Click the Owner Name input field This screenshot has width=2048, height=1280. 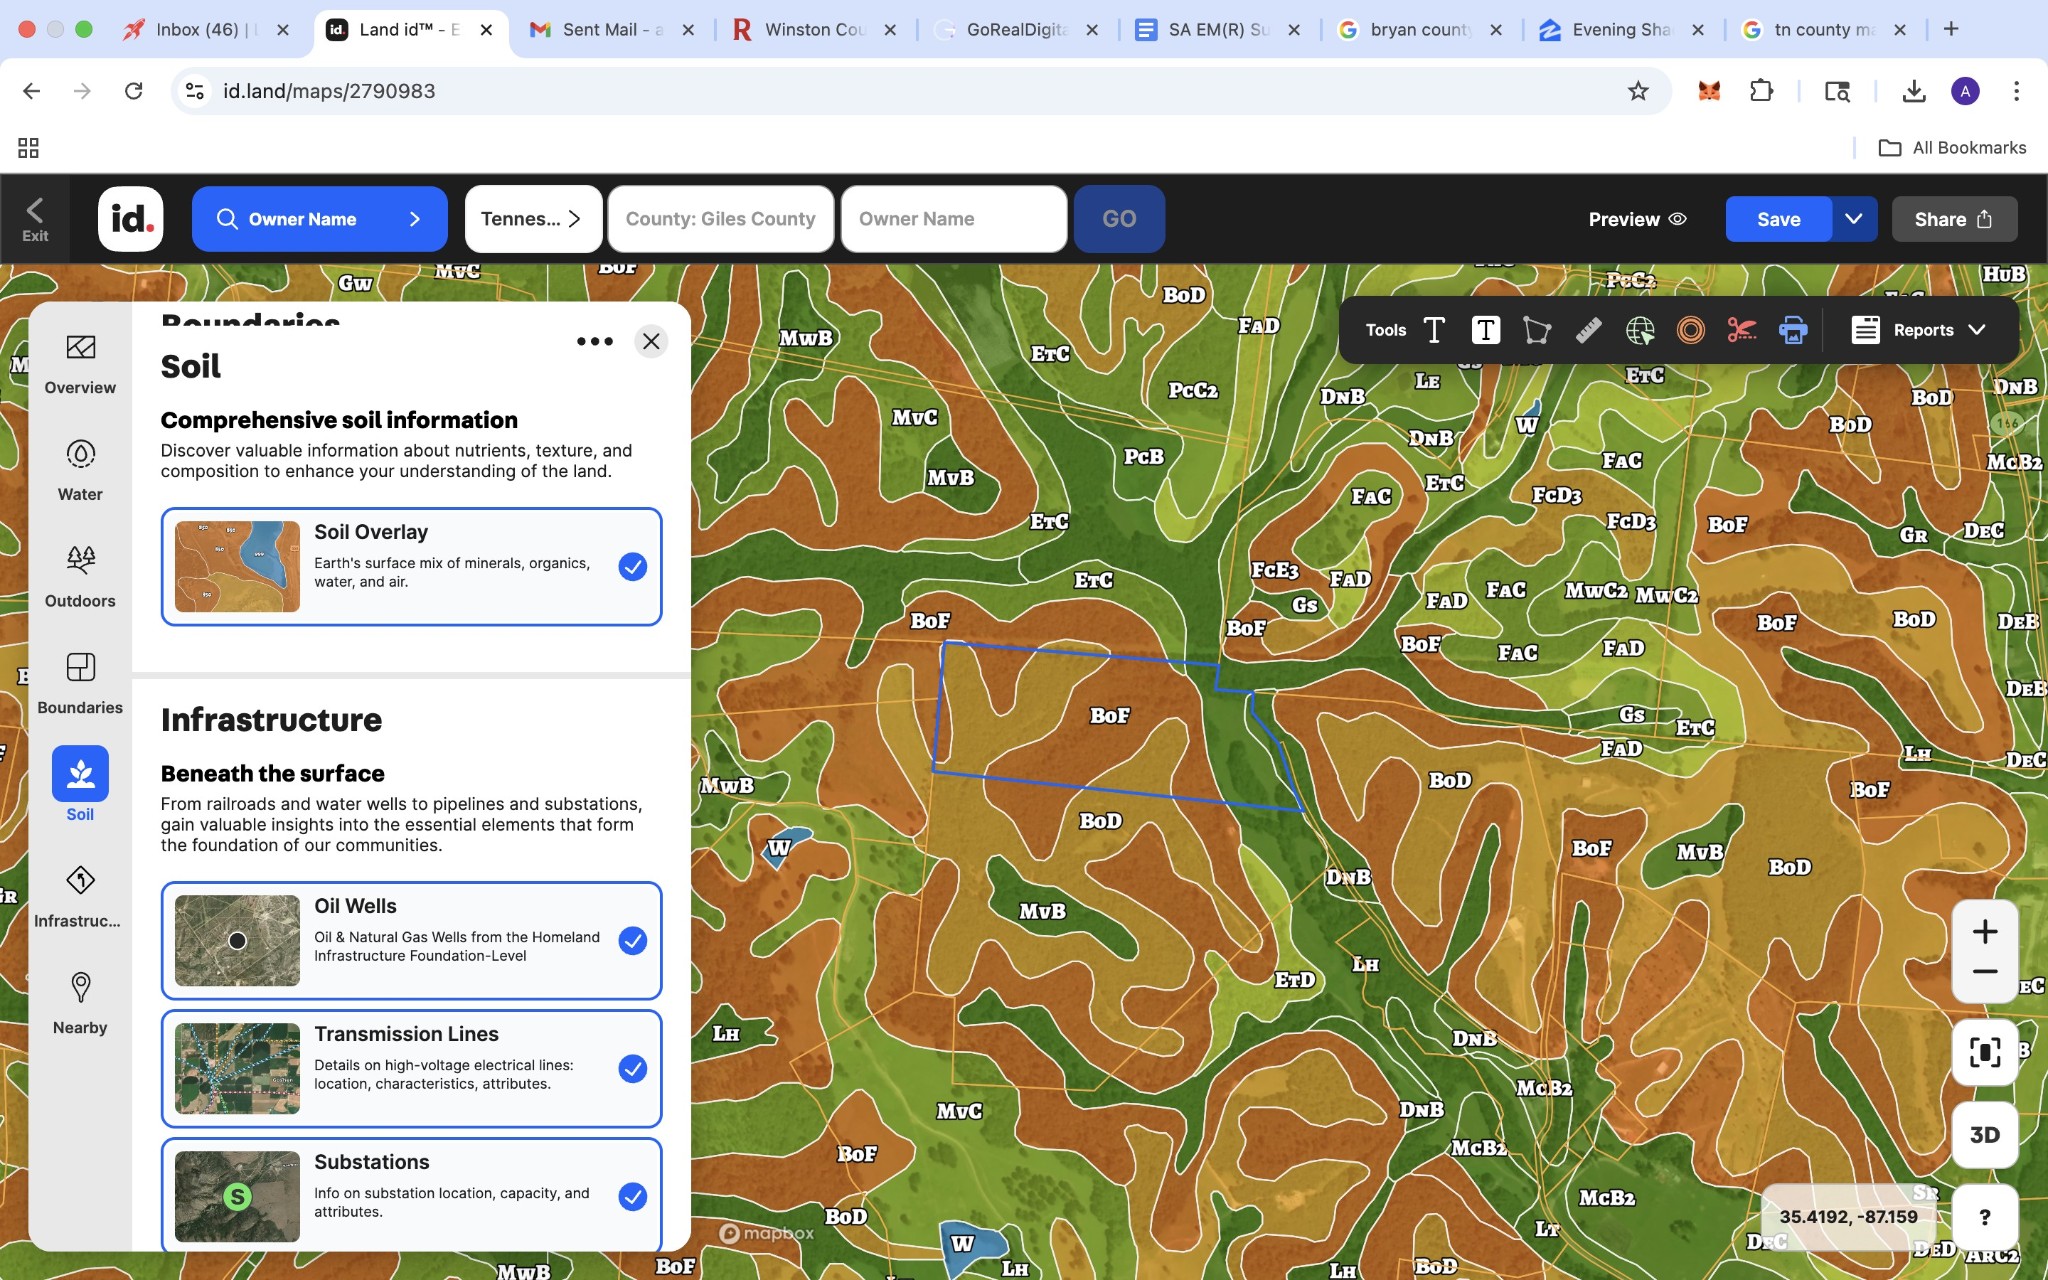[x=953, y=219]
